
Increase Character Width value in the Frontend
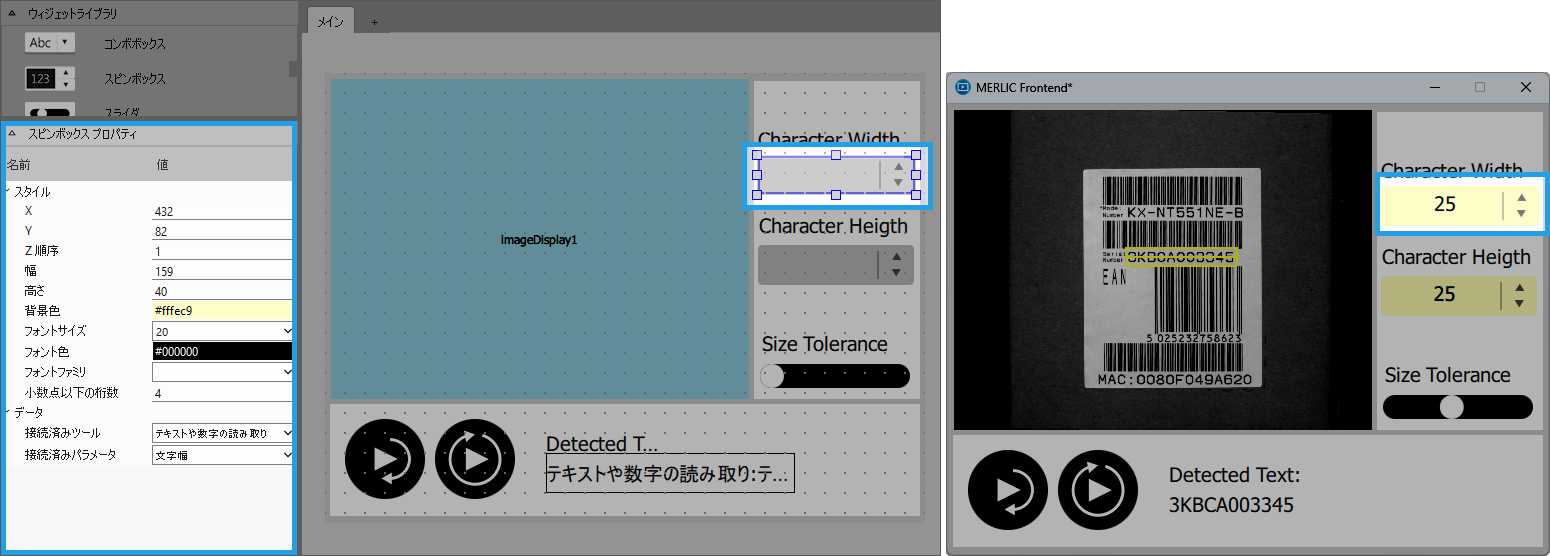[x=1521, y=197]
